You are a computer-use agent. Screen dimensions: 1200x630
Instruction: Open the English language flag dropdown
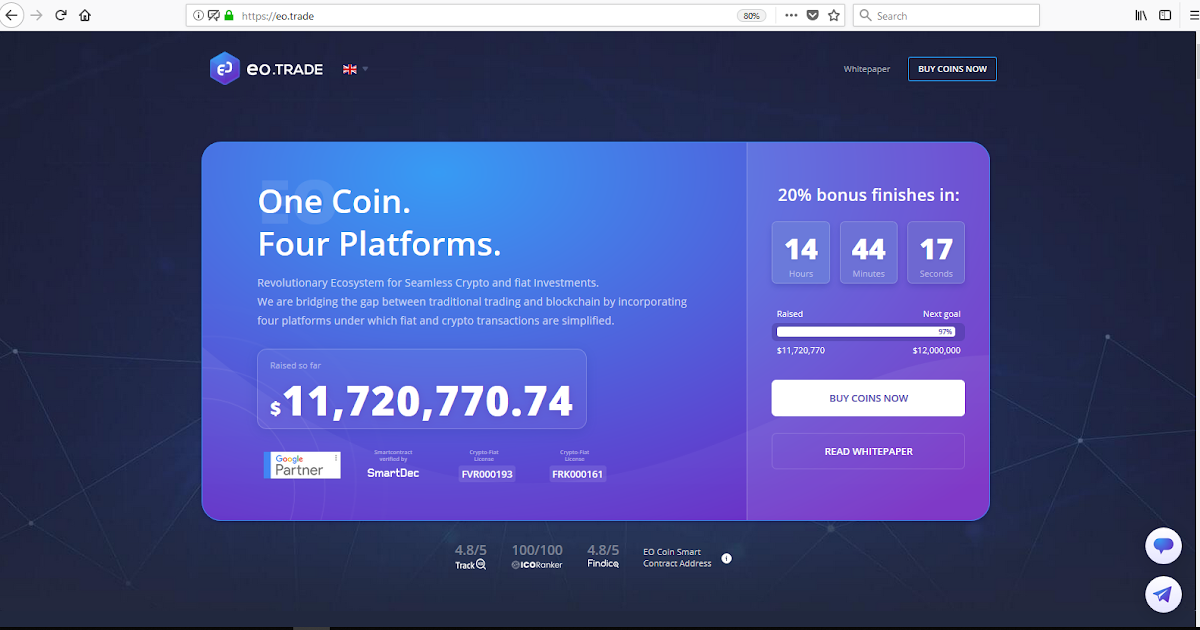[354, 69]
